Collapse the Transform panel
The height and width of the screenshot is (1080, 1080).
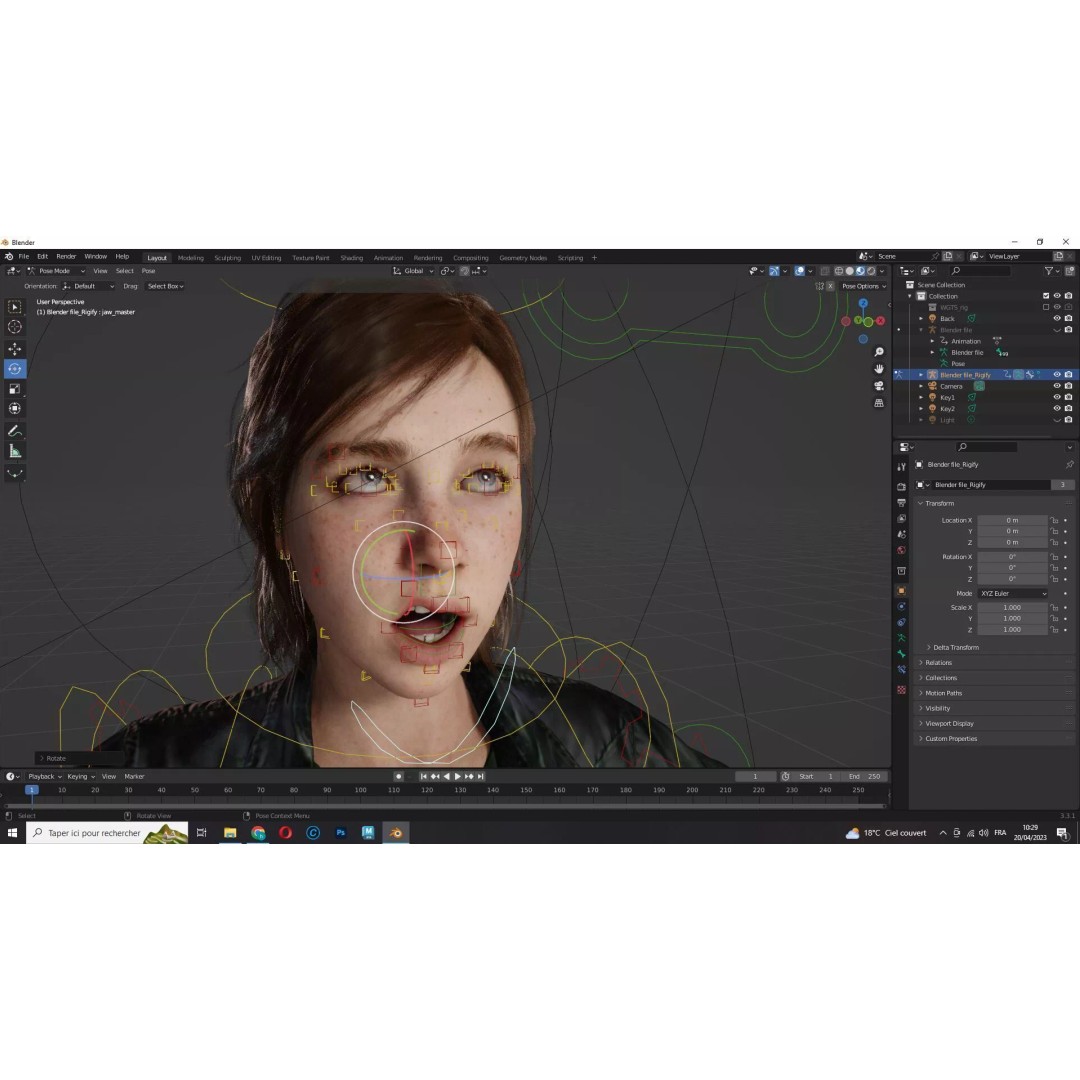click(x=939, y=503)
